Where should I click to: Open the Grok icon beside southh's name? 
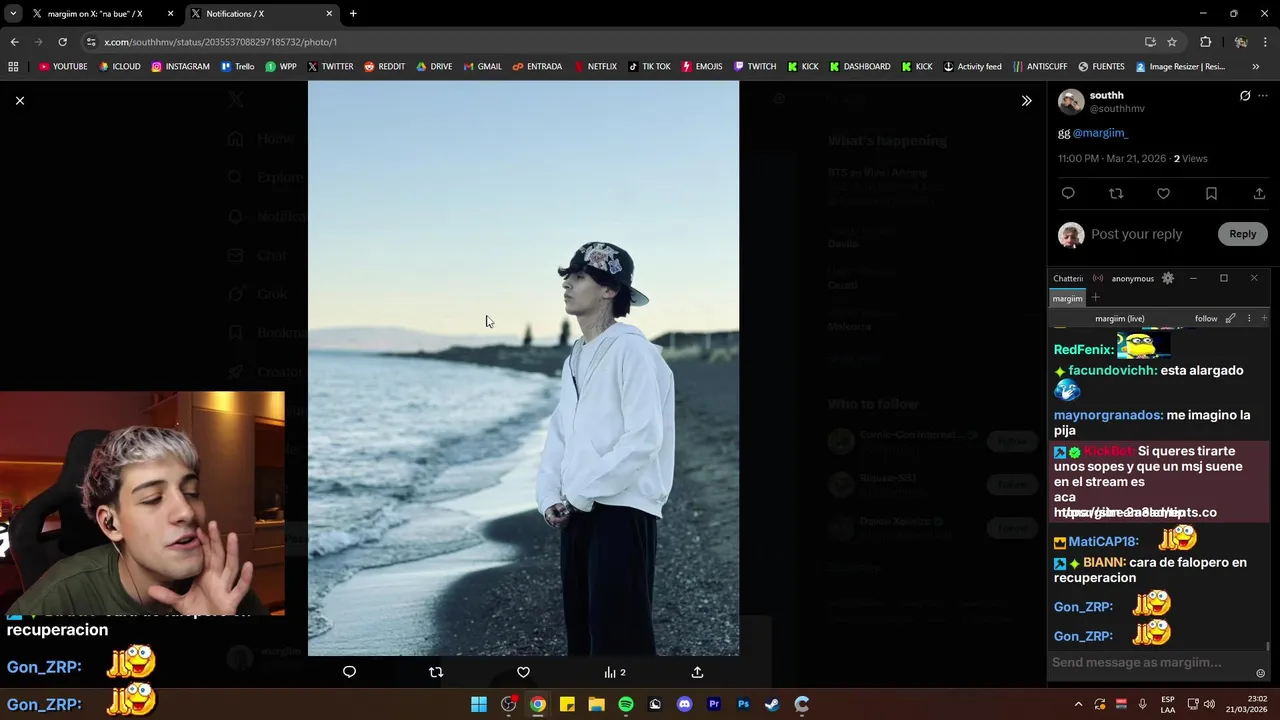click(1245, 96)
